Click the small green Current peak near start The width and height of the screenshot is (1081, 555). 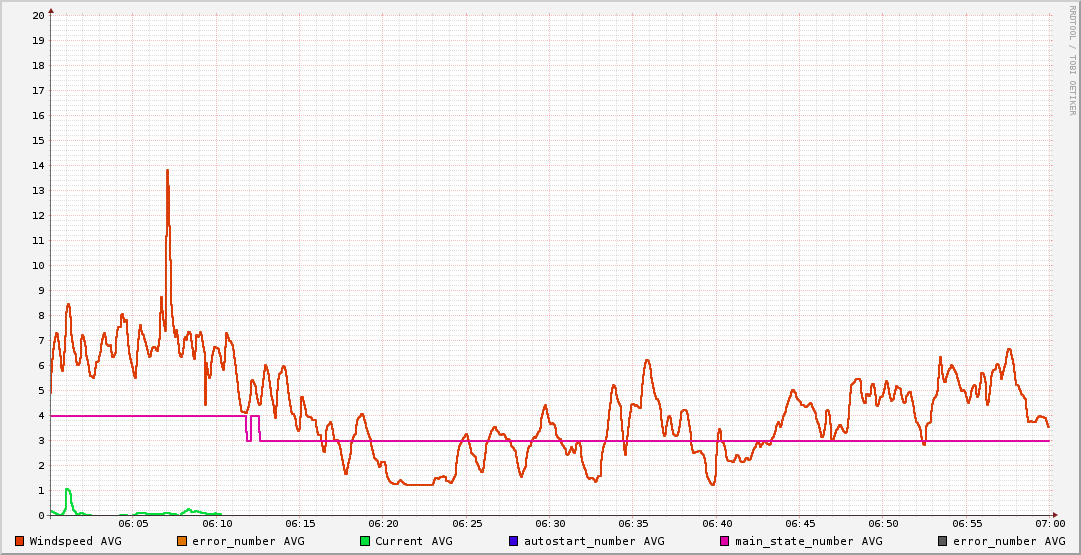67,490
